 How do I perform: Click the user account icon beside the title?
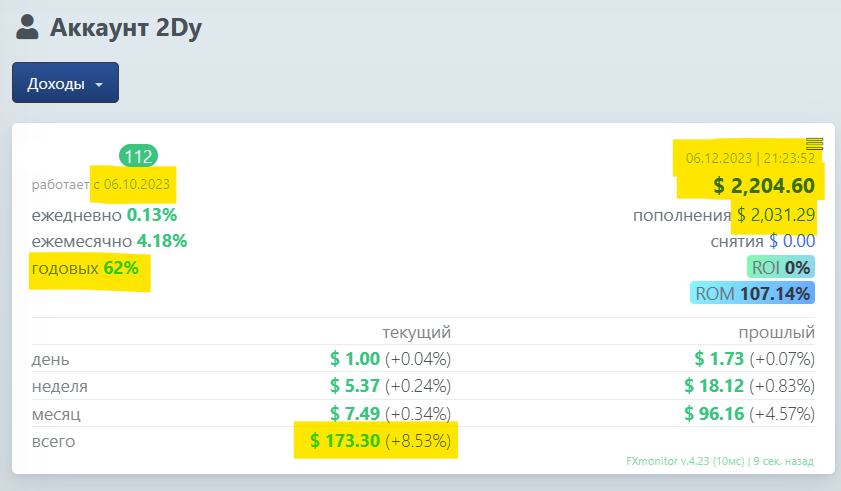point(27,27)
